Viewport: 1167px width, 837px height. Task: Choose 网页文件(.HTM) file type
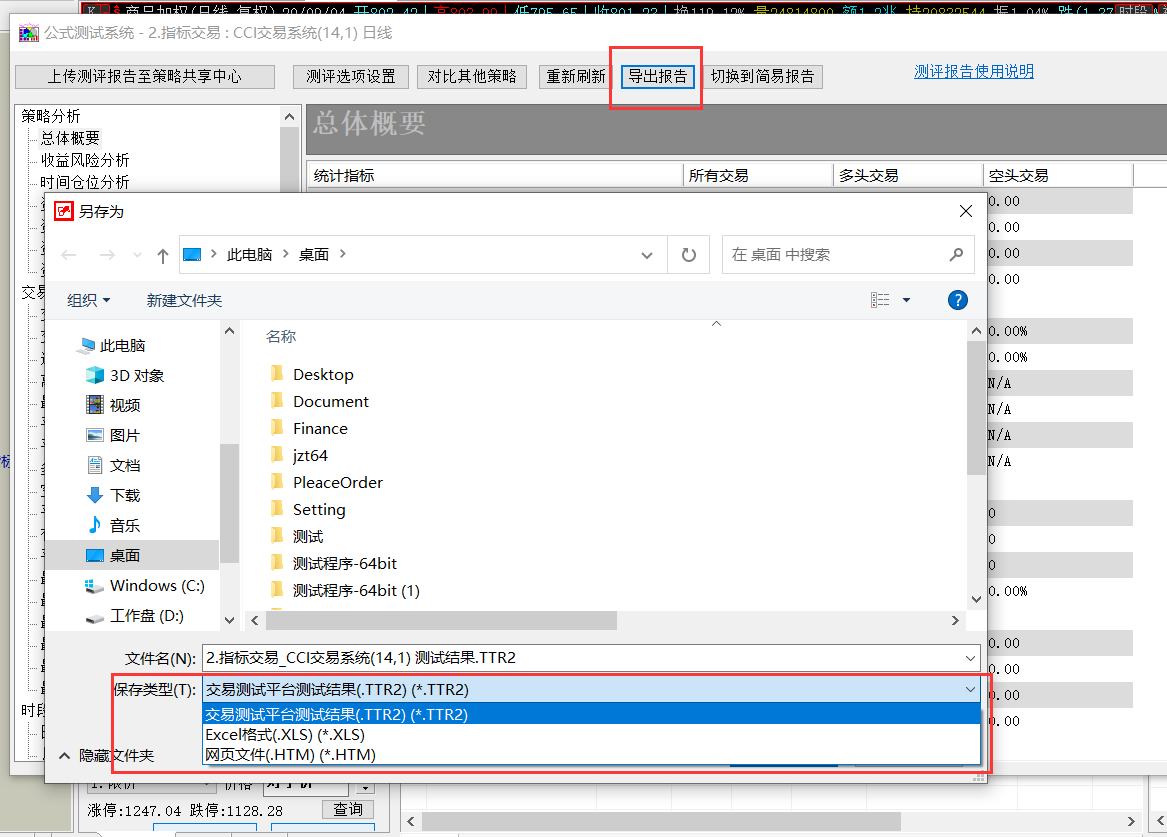[592, 754]
